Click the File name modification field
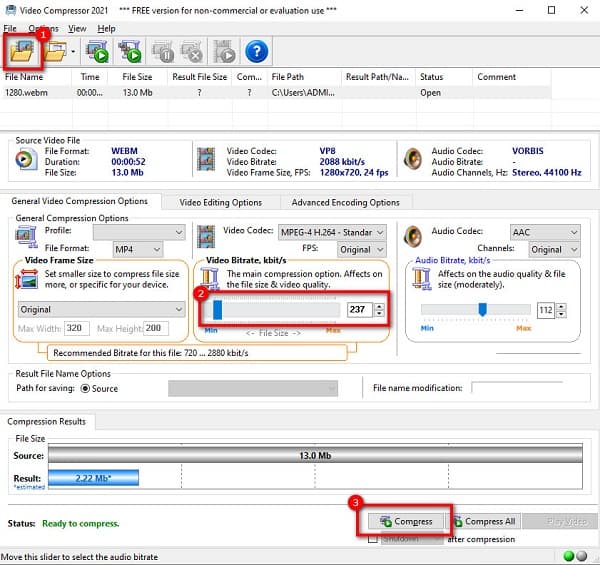600x565 pixels. (x=517, y=388)
